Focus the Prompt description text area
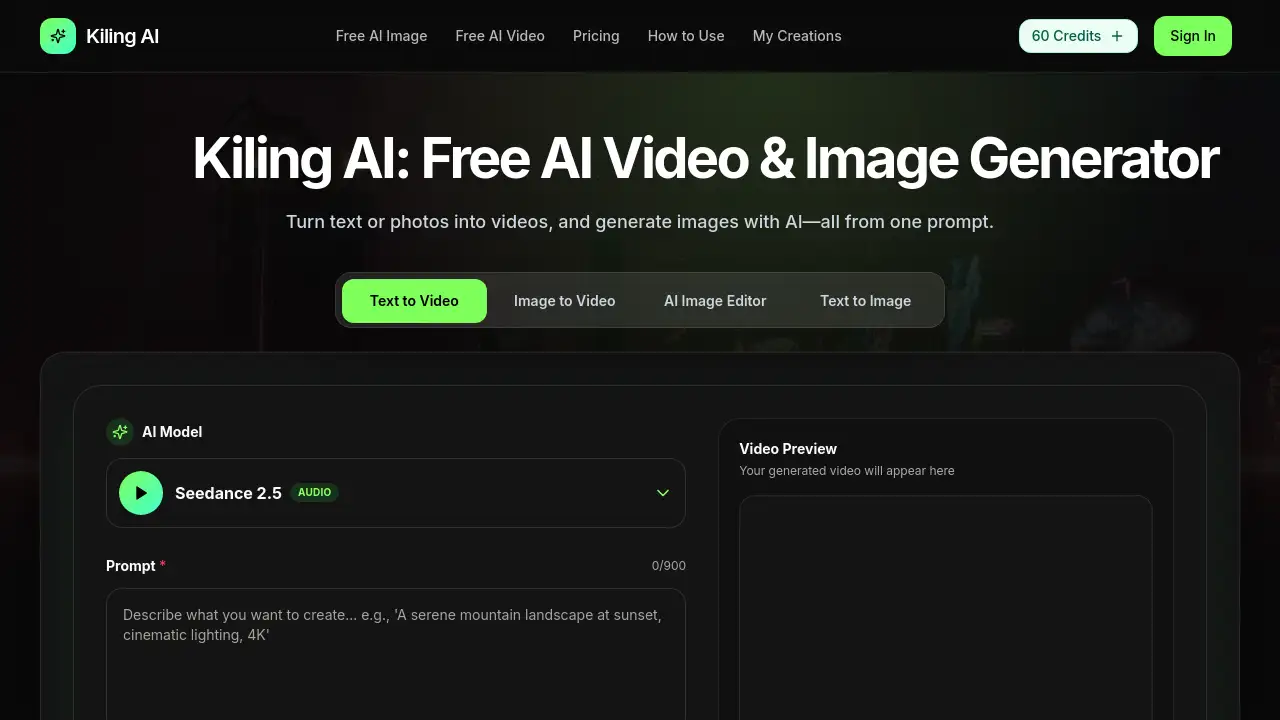The width and height of the screenshot is (1280, 720). coord(396,654)
